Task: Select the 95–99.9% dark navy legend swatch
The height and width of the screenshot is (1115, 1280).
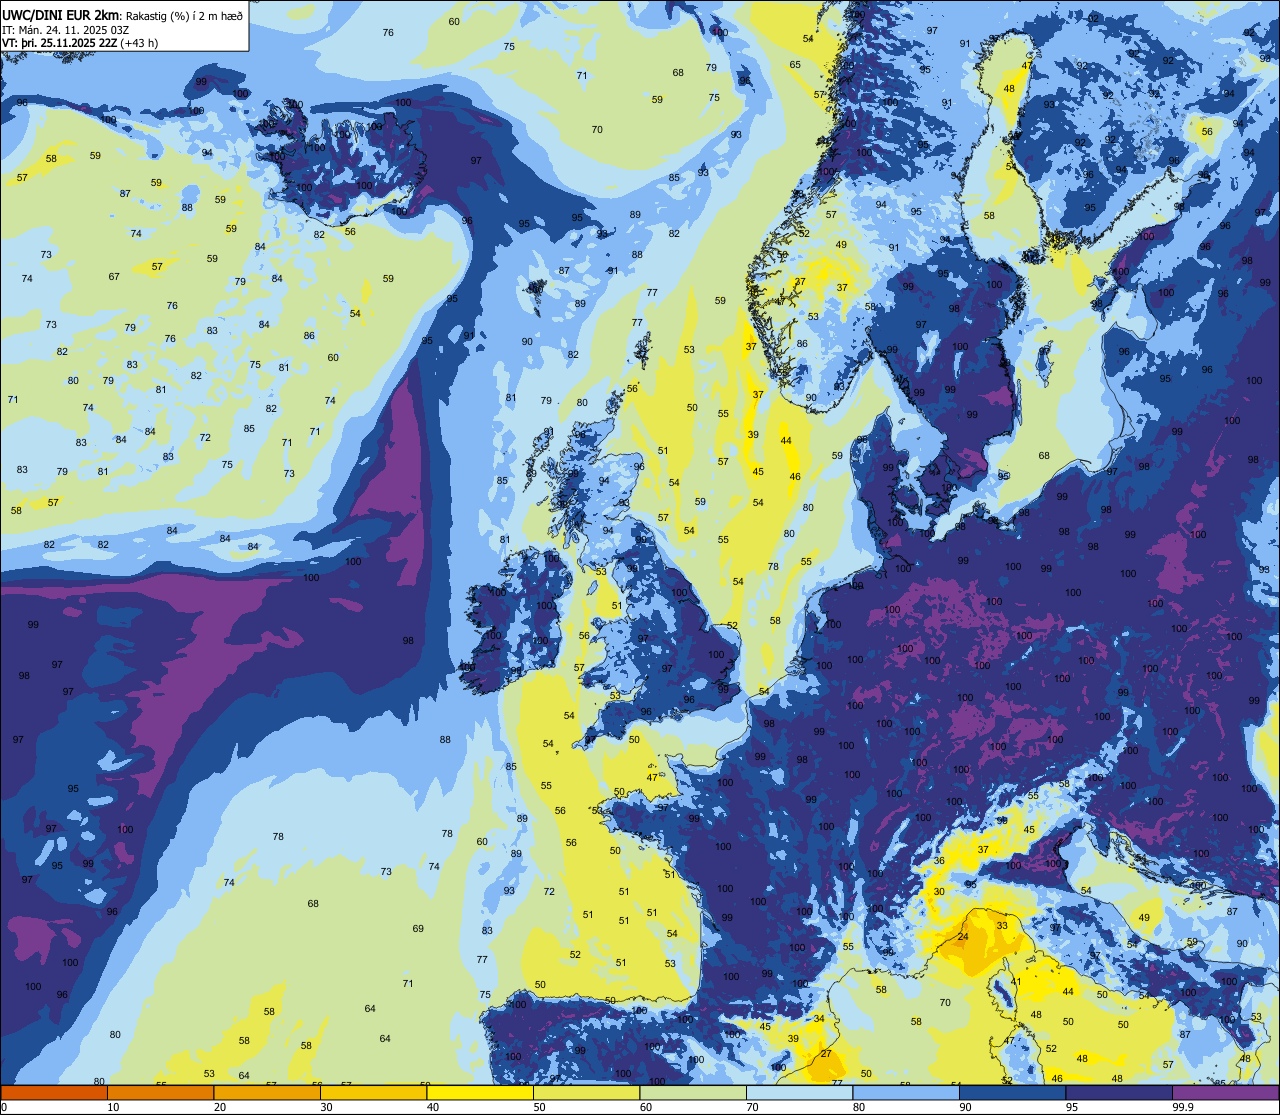Action: click(1119, 1092)
